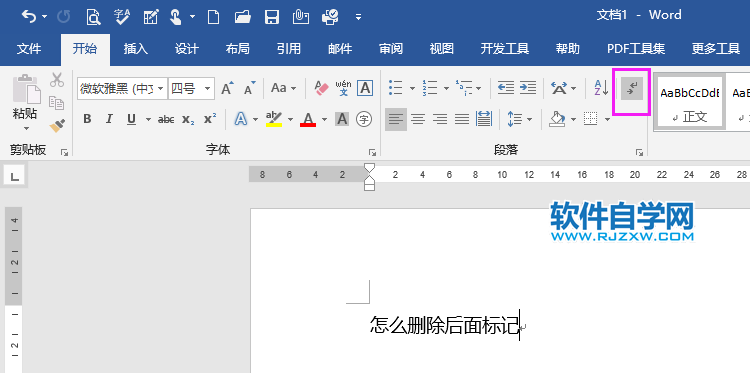Apply the red font color
The width and height of the screenshot is (750, 373).
click(x=308, y=119)
